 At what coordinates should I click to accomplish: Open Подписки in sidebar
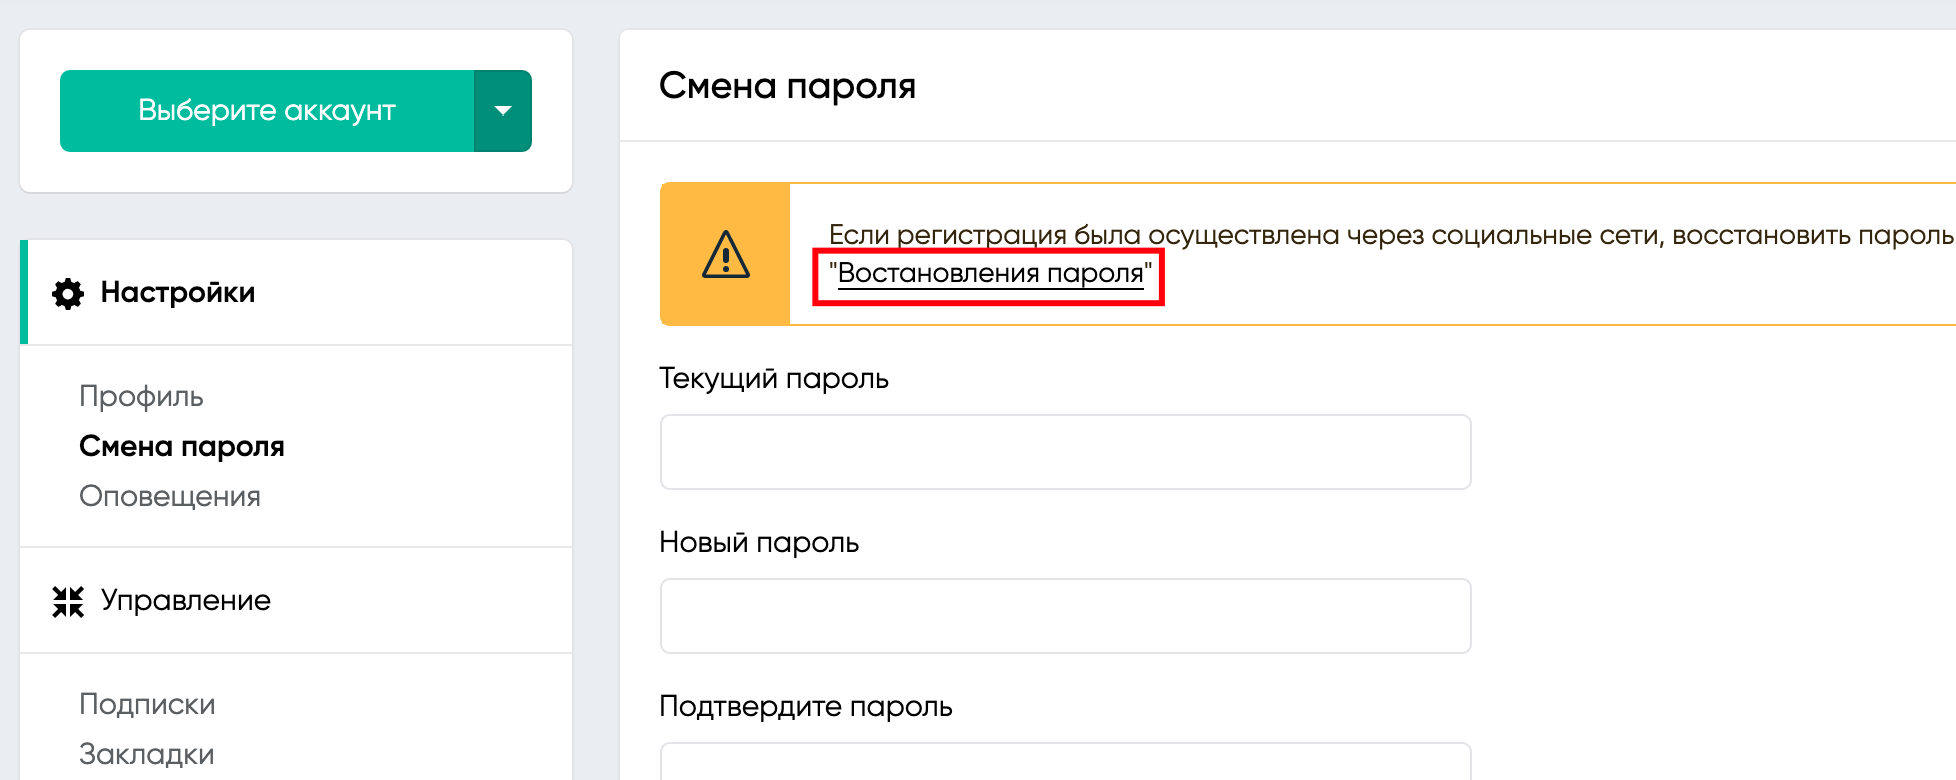pyautogui.click(x=147, y=704)
